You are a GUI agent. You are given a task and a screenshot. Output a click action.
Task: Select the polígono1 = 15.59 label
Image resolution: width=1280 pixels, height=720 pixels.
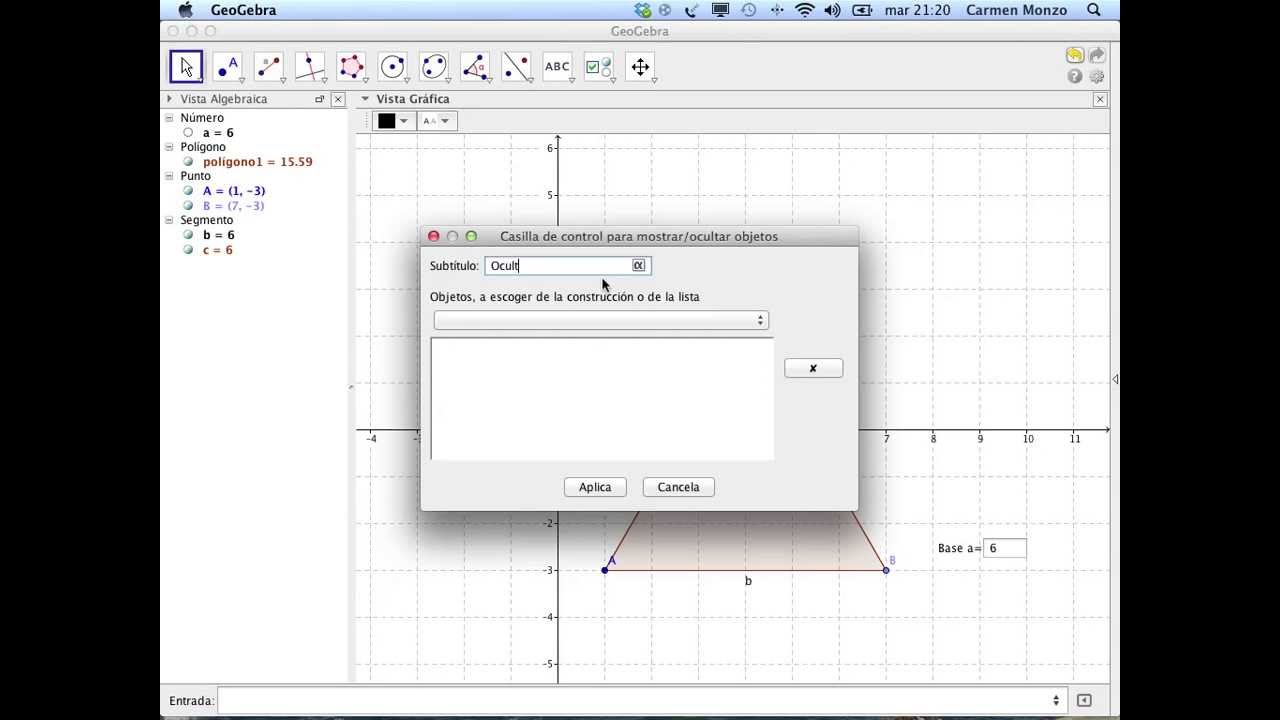coord(258,162)
